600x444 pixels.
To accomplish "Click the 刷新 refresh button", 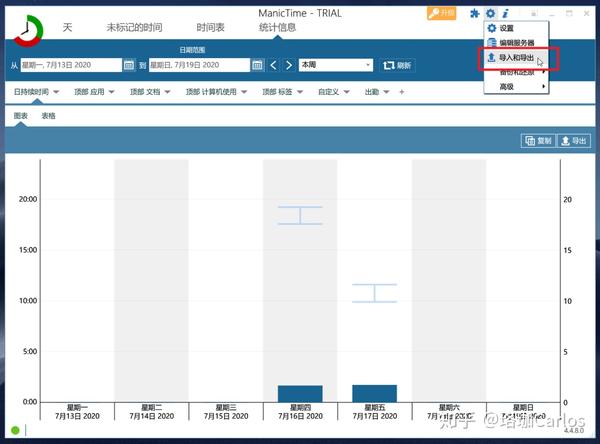I will click(x=397, y=65).
